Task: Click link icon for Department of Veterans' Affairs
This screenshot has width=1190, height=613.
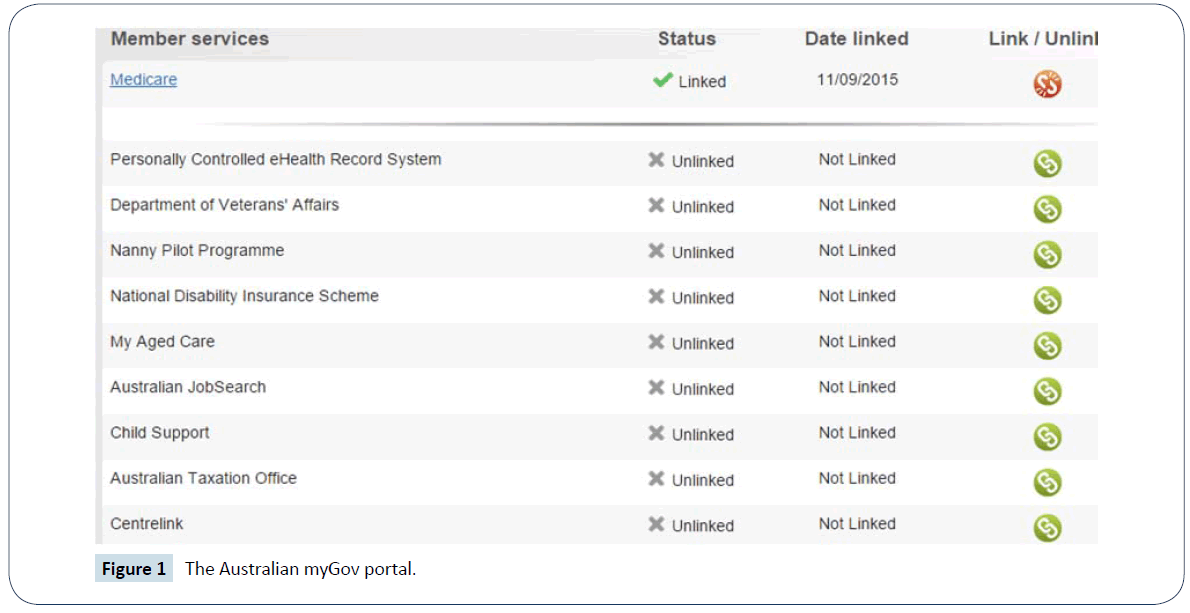Action: point(1047,209)
